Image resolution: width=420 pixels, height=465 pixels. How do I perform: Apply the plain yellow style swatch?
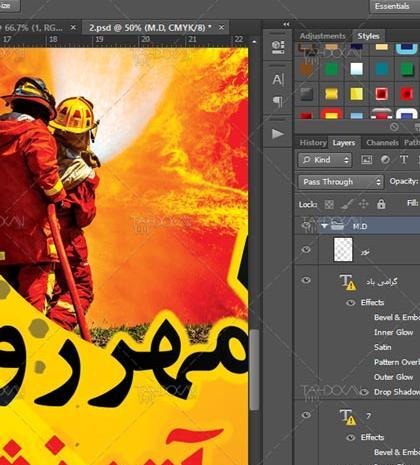coord(356,94)
